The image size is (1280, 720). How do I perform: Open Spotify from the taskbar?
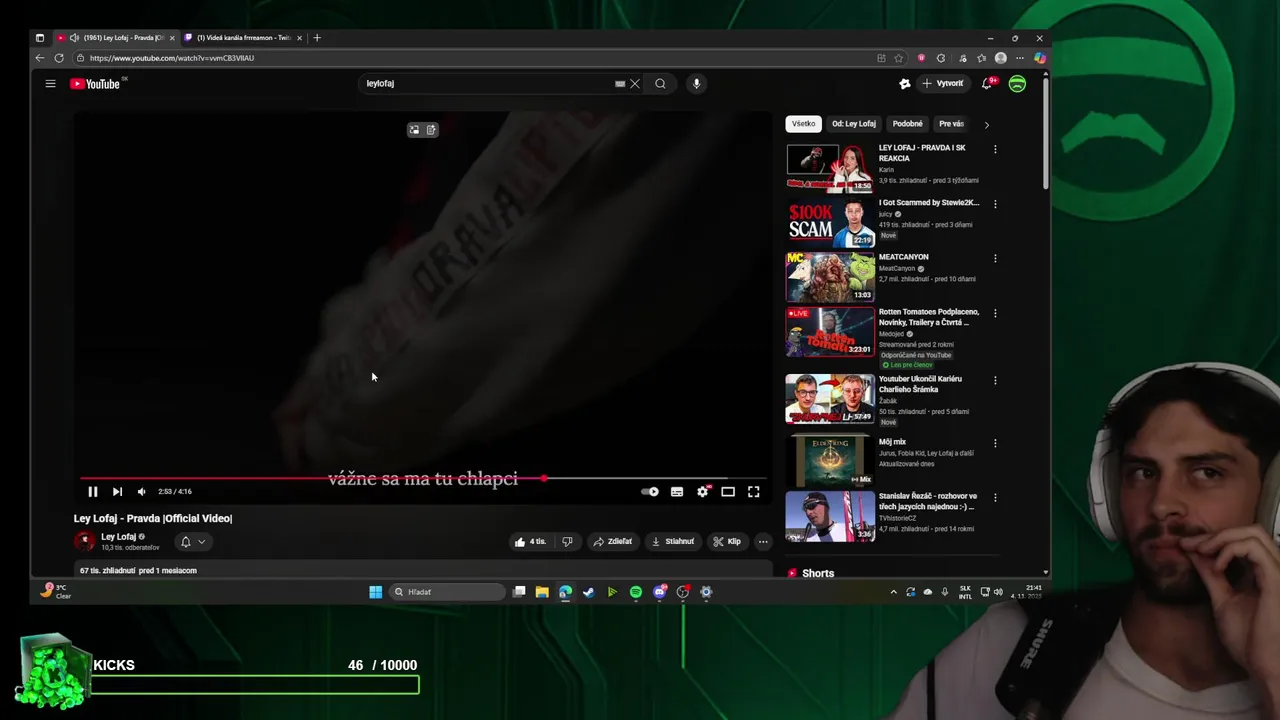coord(636,592)
